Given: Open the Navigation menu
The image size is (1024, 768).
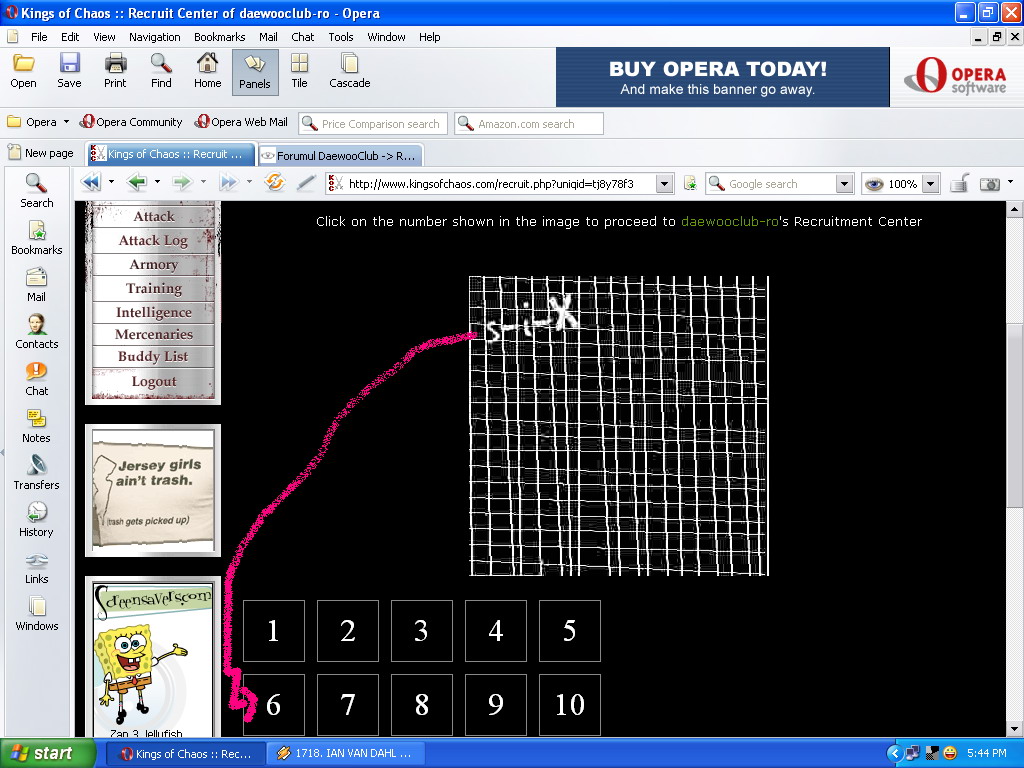Looking at the screenshot, I should pos(155,37).
